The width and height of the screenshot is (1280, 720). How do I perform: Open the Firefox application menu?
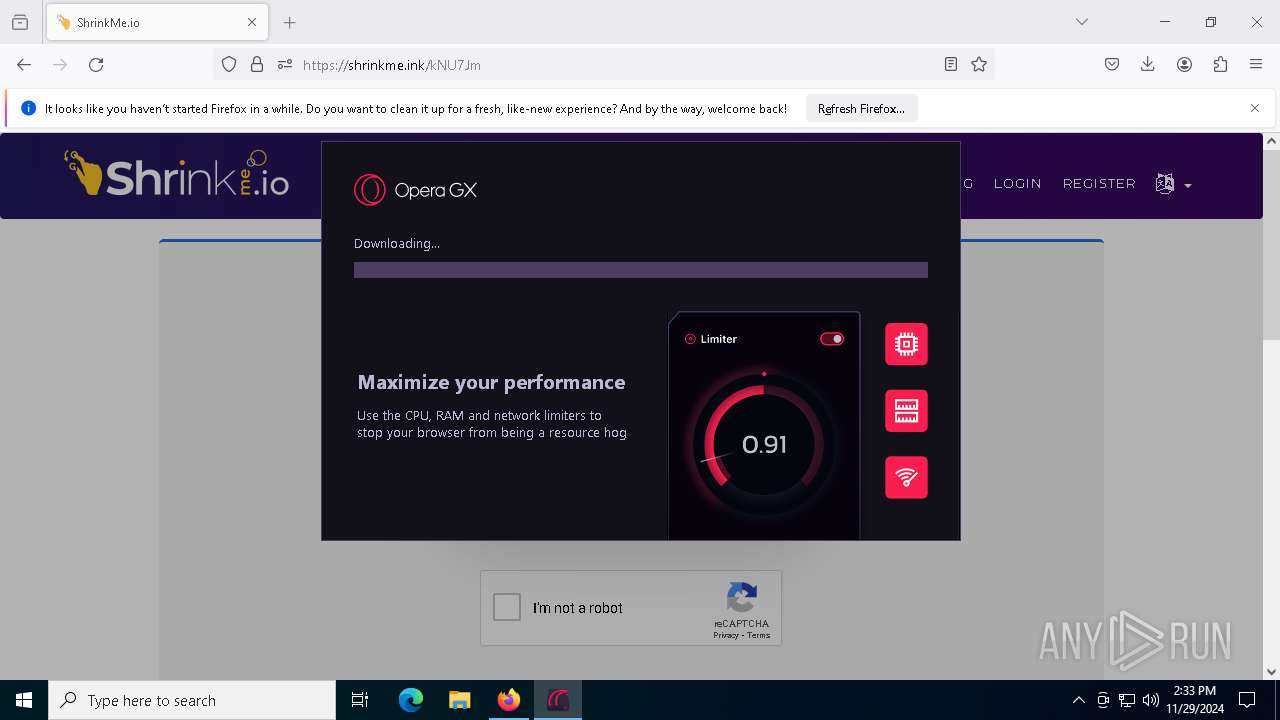click(x=1256, y=64)
